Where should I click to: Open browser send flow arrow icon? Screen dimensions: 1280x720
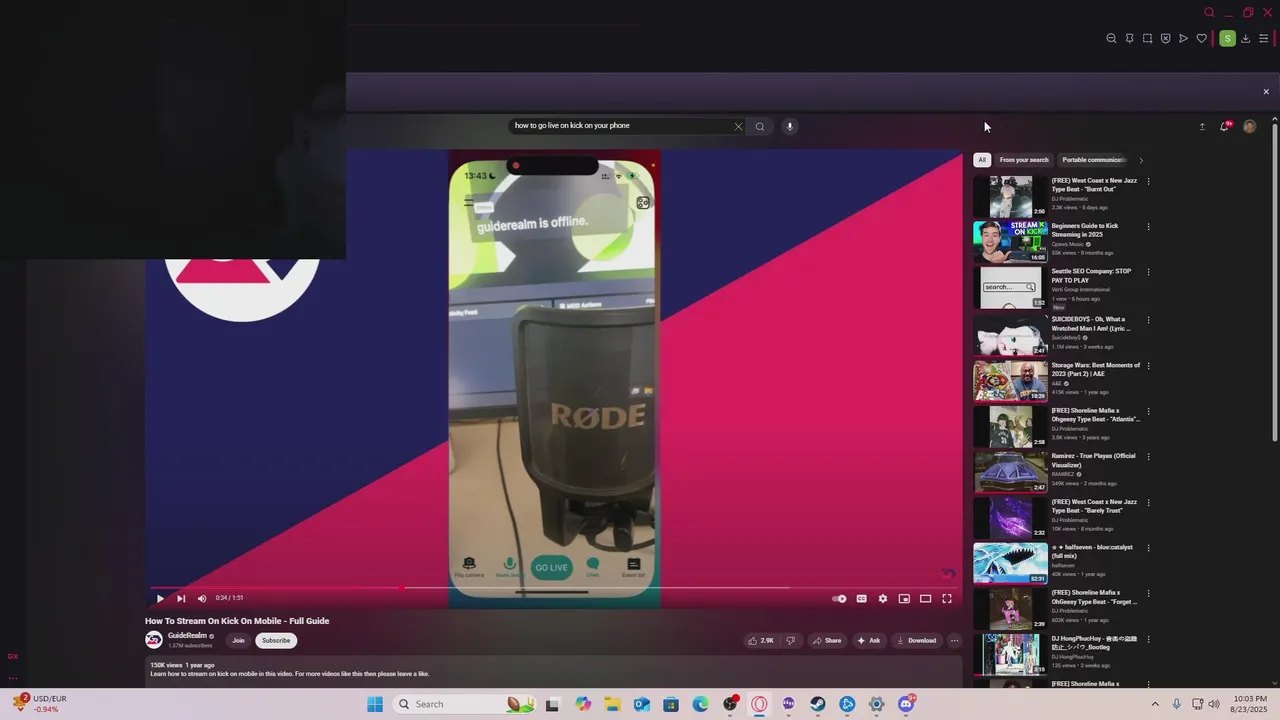tap(1183, 39)
